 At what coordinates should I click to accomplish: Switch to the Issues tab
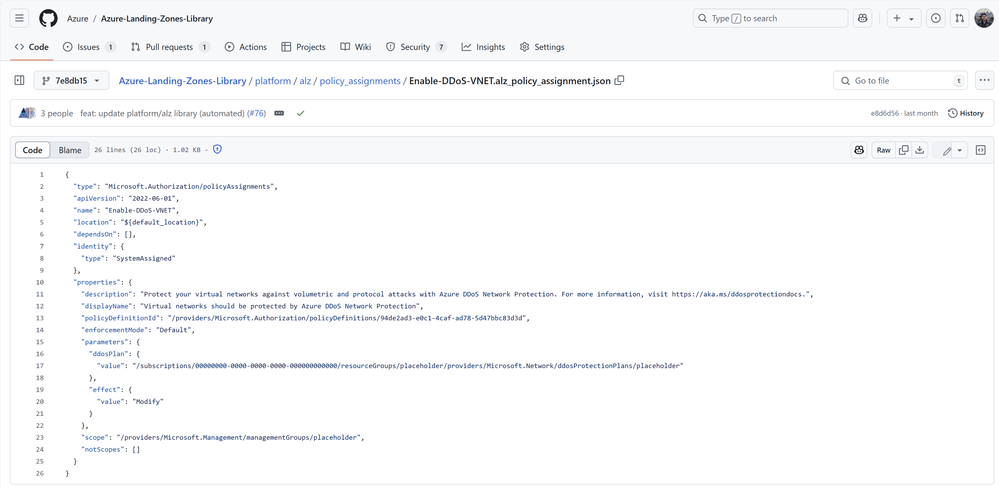coord(89,47)
